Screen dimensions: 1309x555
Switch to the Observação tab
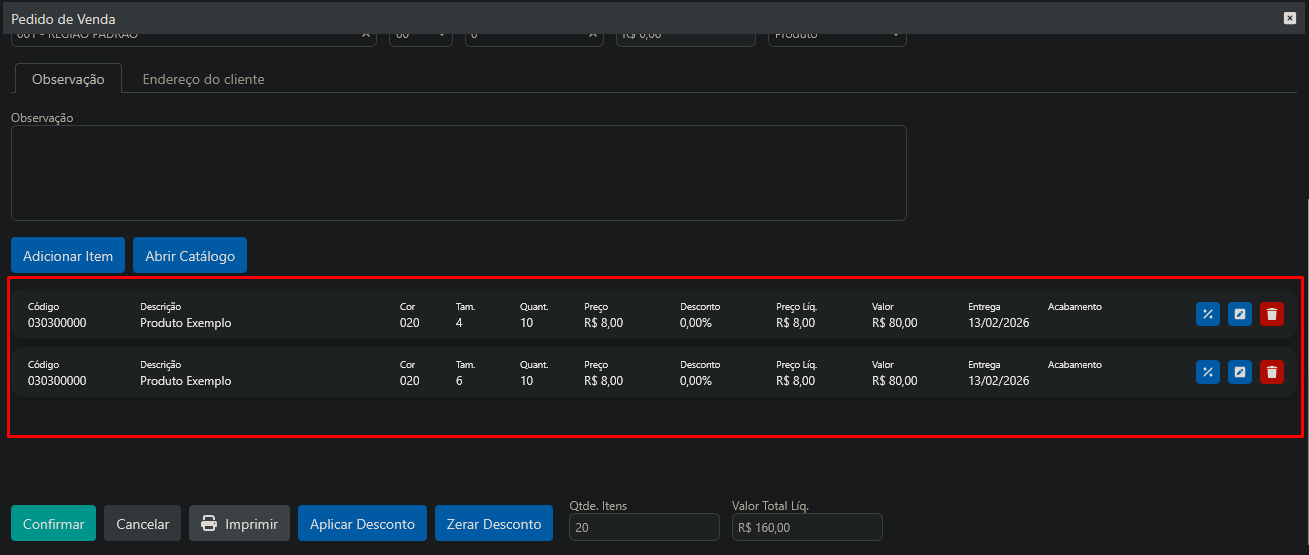click(x=68, y=79)
